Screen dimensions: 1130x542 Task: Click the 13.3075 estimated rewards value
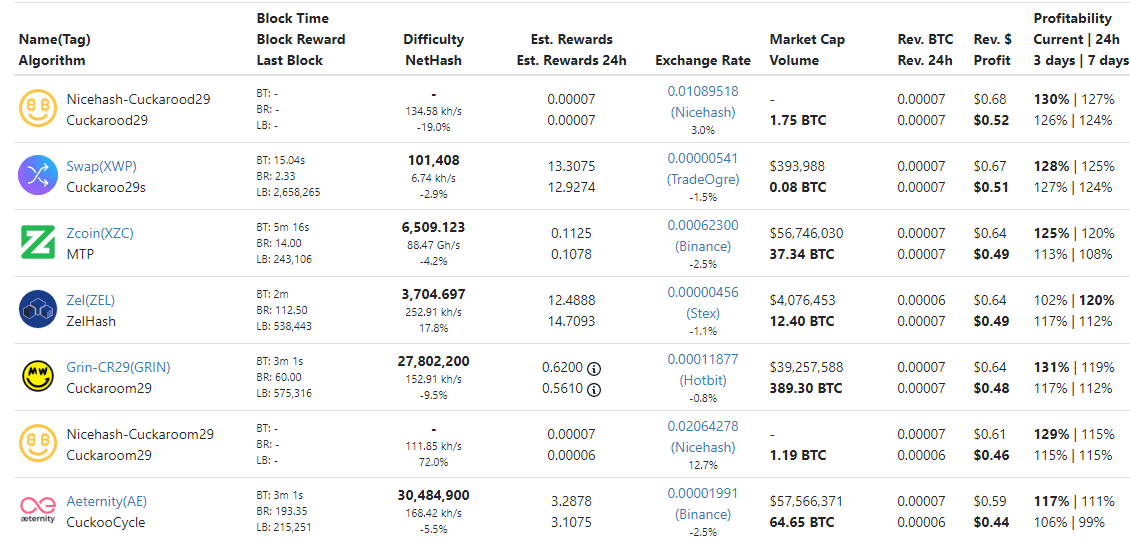(x=571, y=166)
